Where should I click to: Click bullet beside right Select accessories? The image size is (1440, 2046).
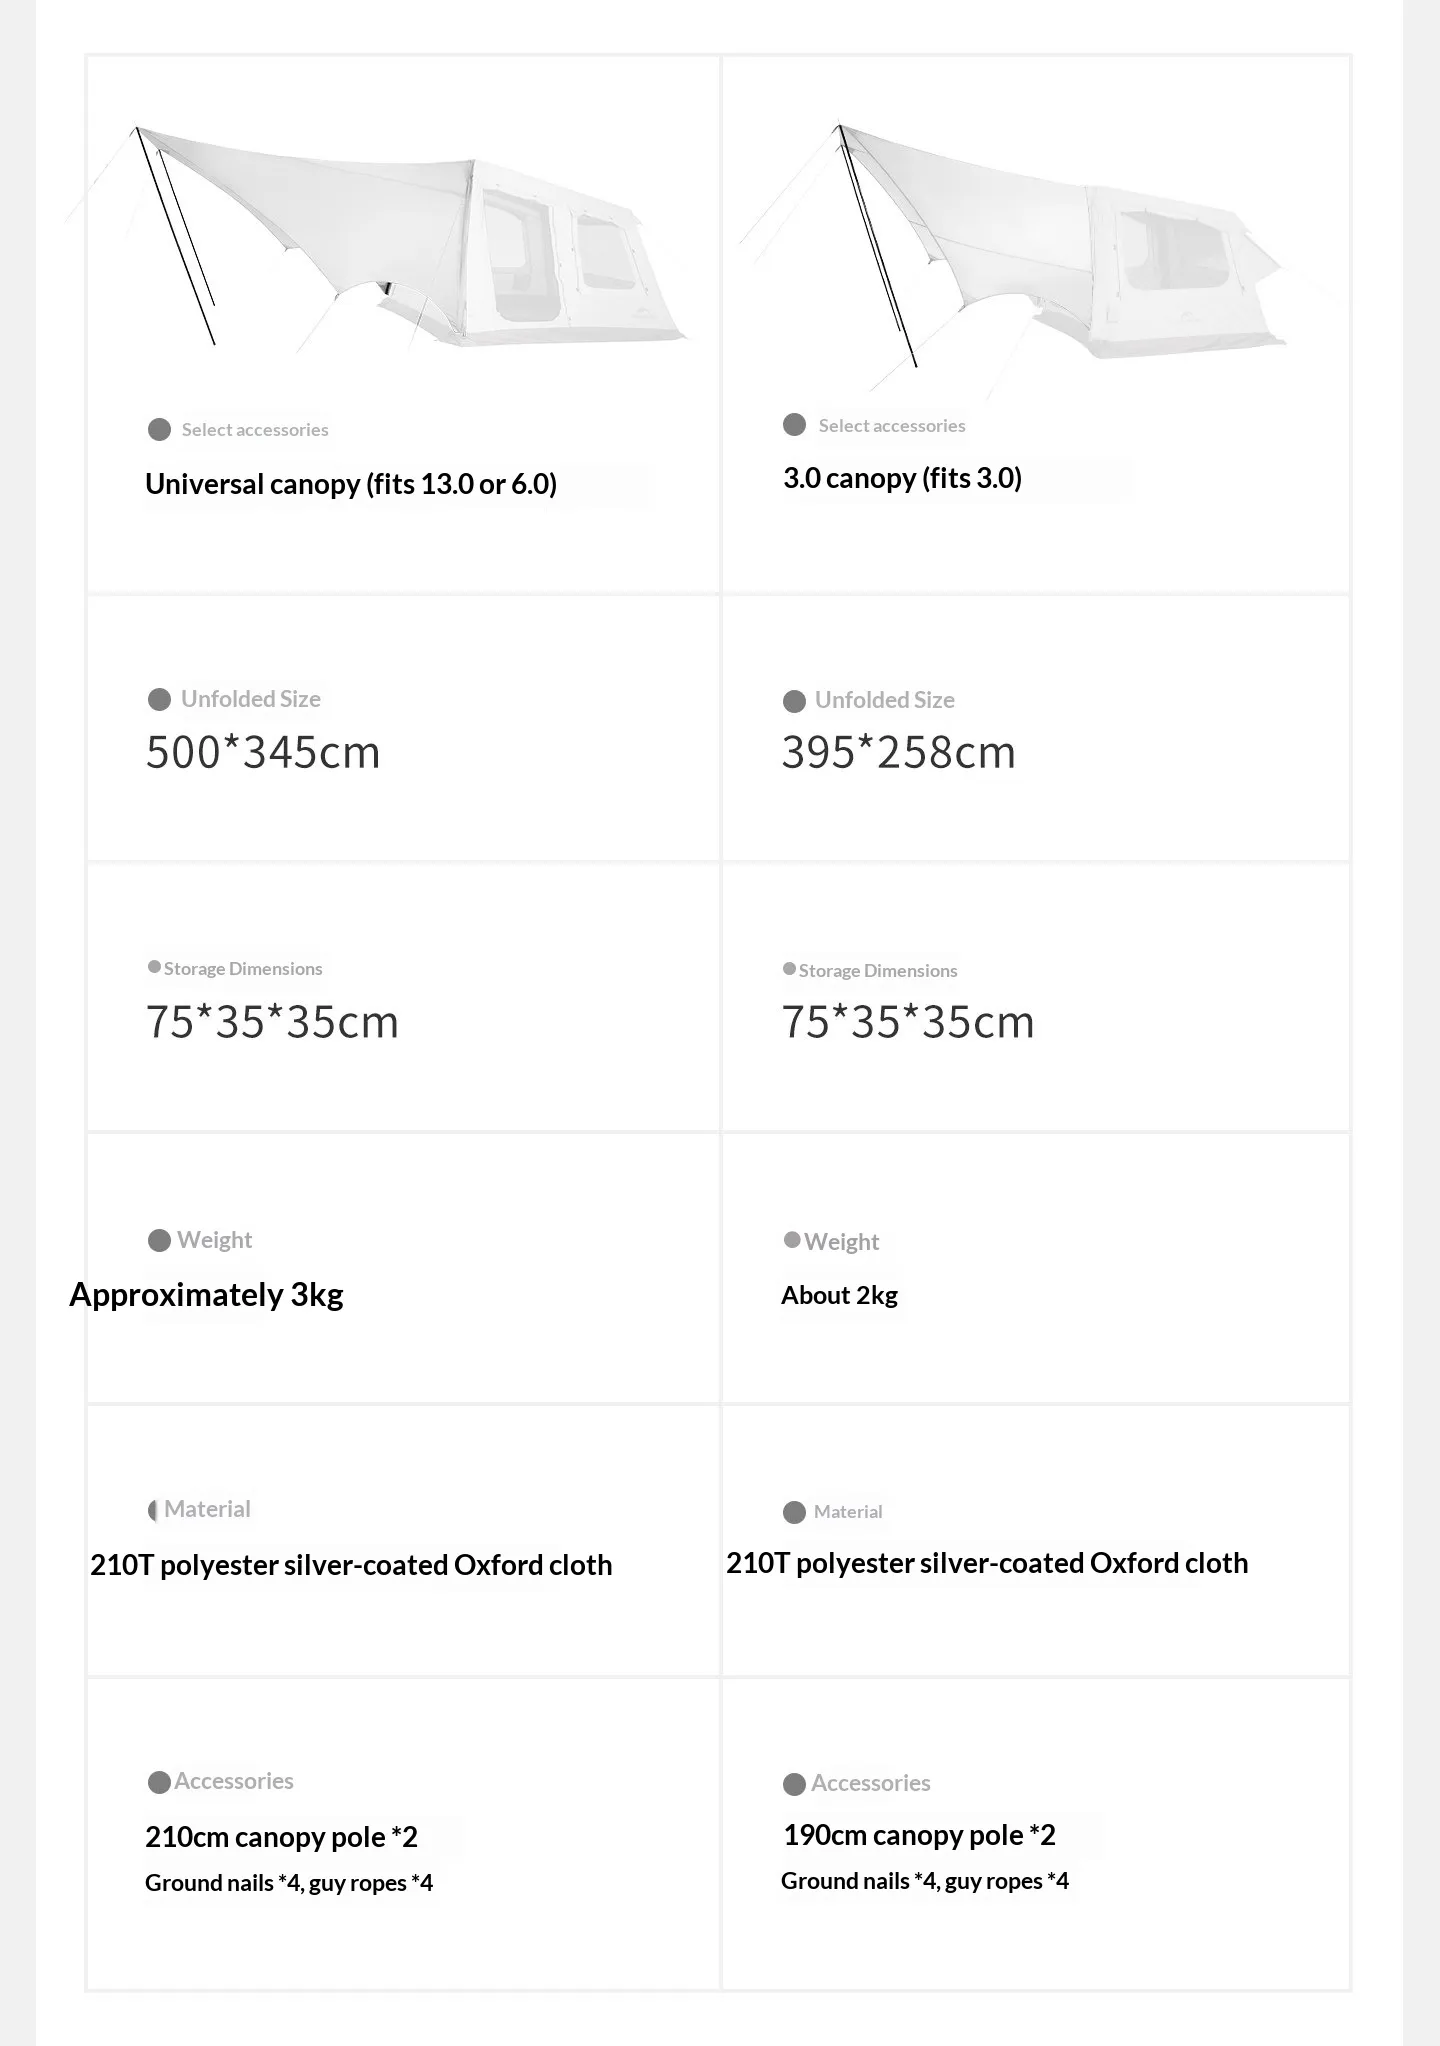pyautogui.click(x=795, y=425)
